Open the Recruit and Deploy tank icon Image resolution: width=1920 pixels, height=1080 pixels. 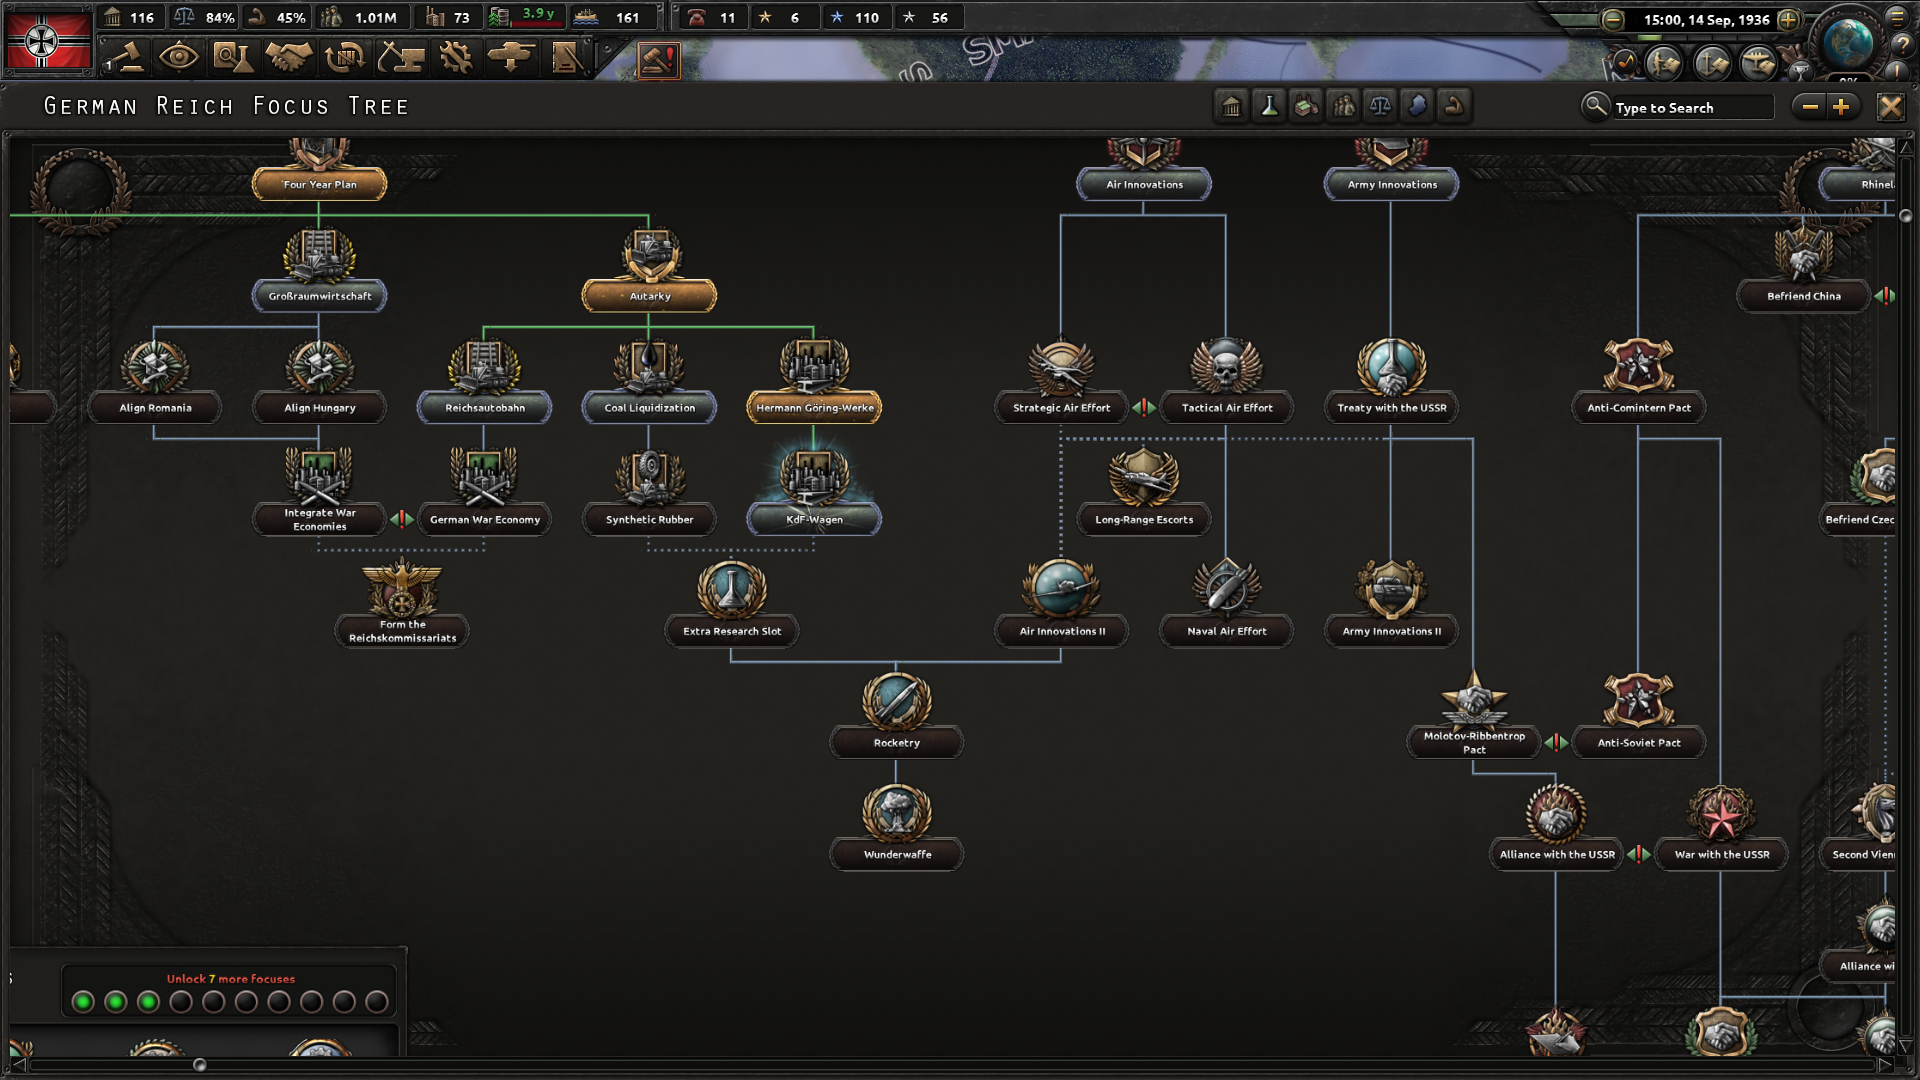(x=511, y=58)
